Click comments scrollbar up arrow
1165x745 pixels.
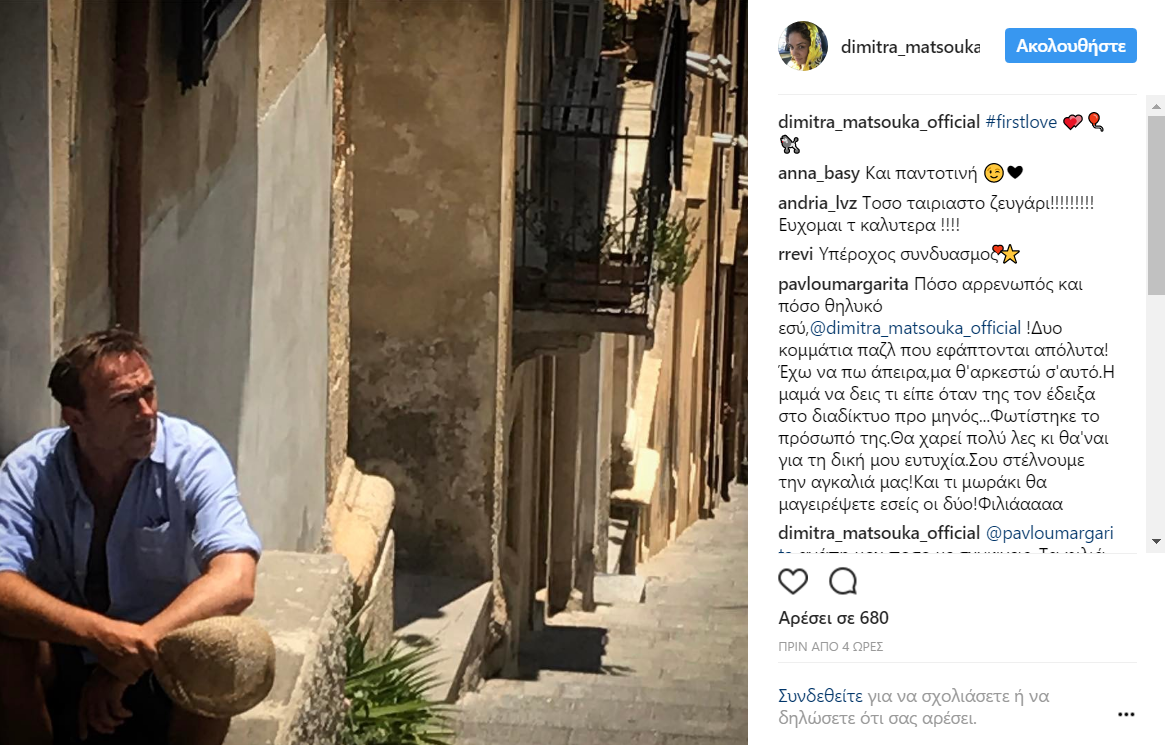coord(1156,106)
